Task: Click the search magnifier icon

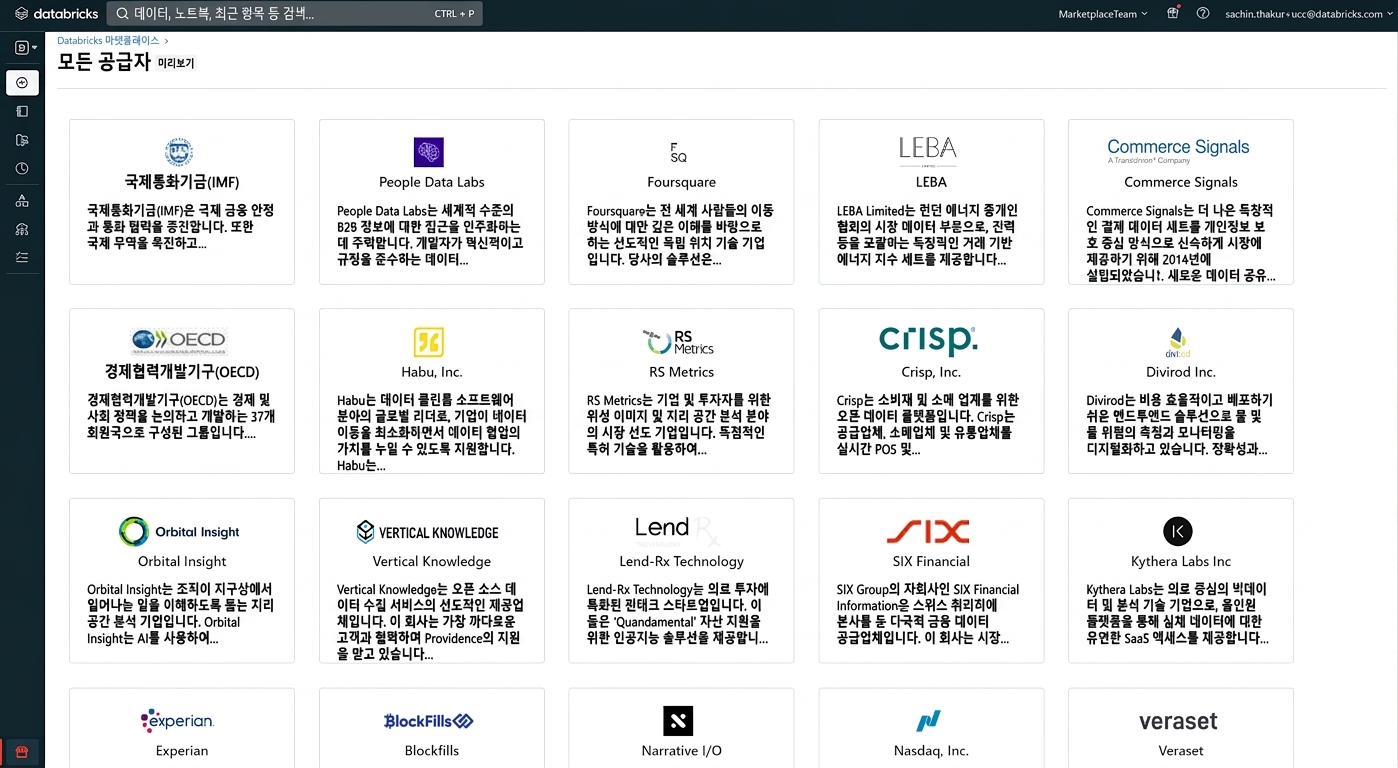Action: pos(122,14)
